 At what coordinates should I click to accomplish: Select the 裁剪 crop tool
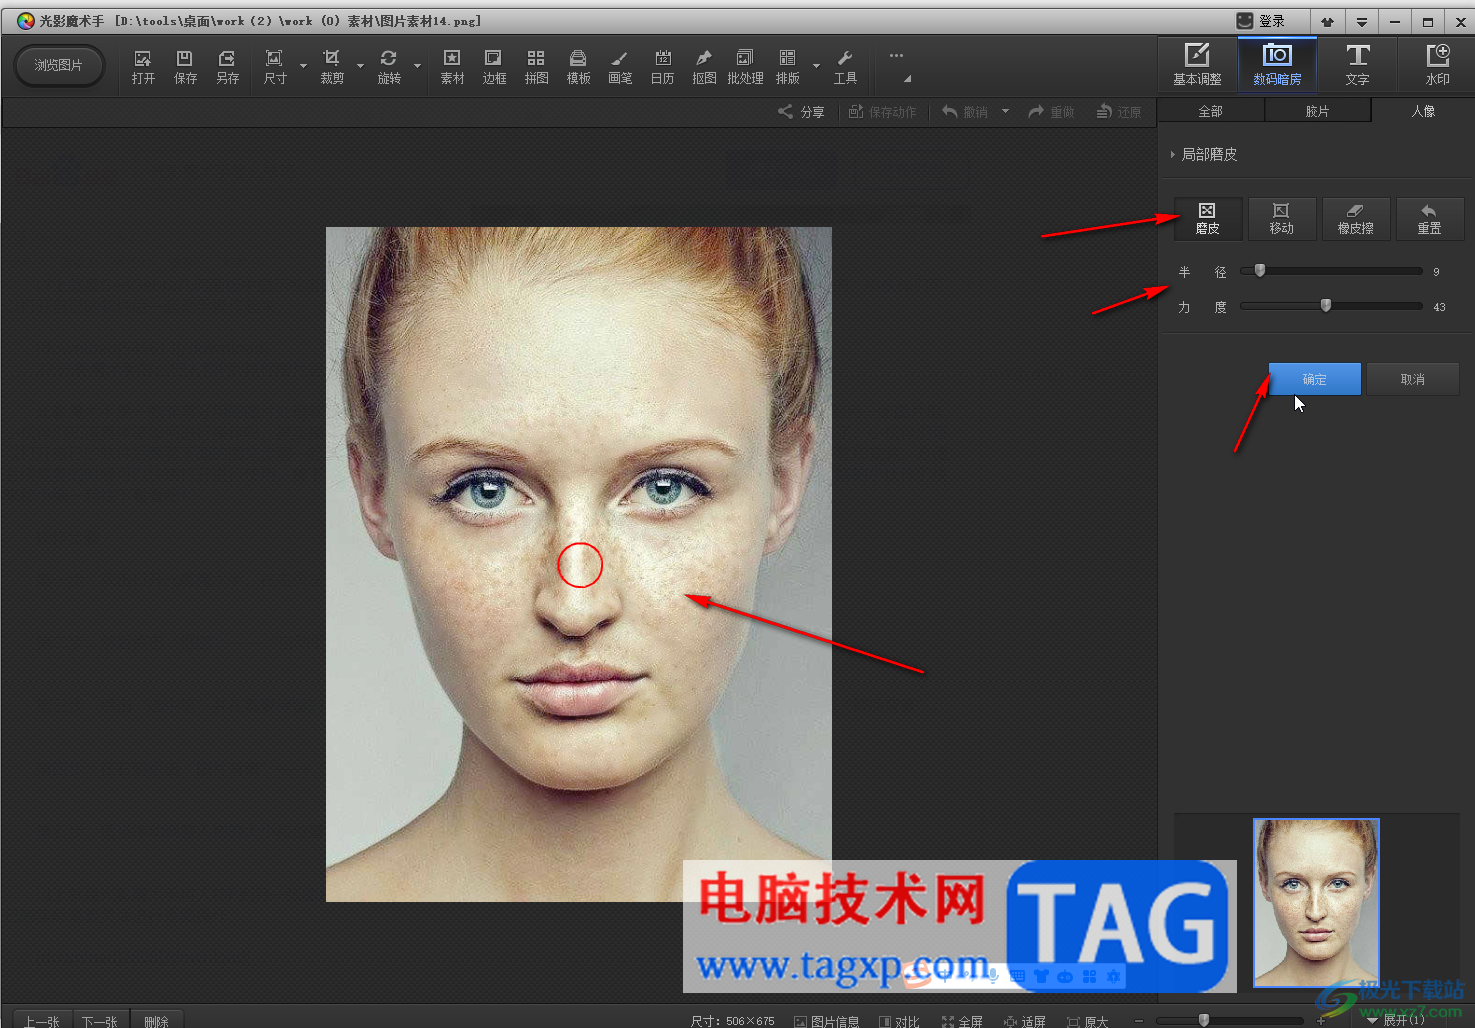pyautogui.click(x=332, y=66)
